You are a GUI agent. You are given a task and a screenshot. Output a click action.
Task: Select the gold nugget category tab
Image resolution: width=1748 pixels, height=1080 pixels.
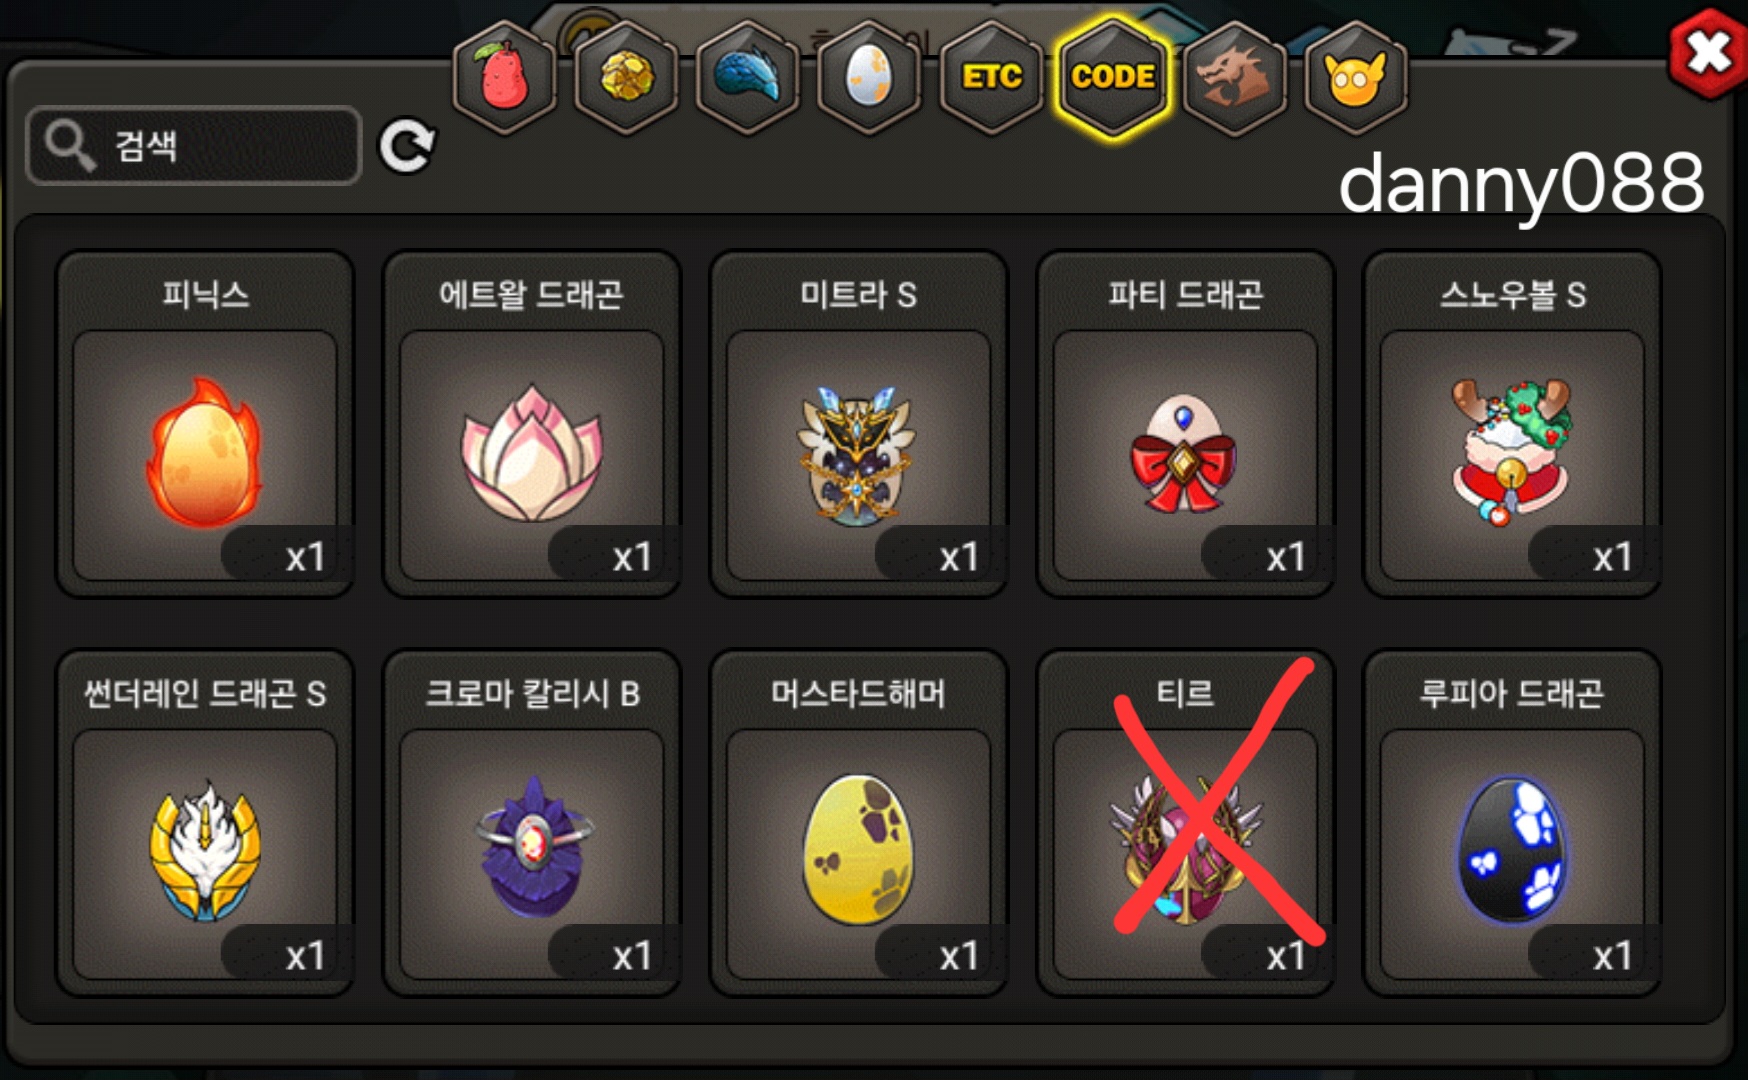[627, 77]
